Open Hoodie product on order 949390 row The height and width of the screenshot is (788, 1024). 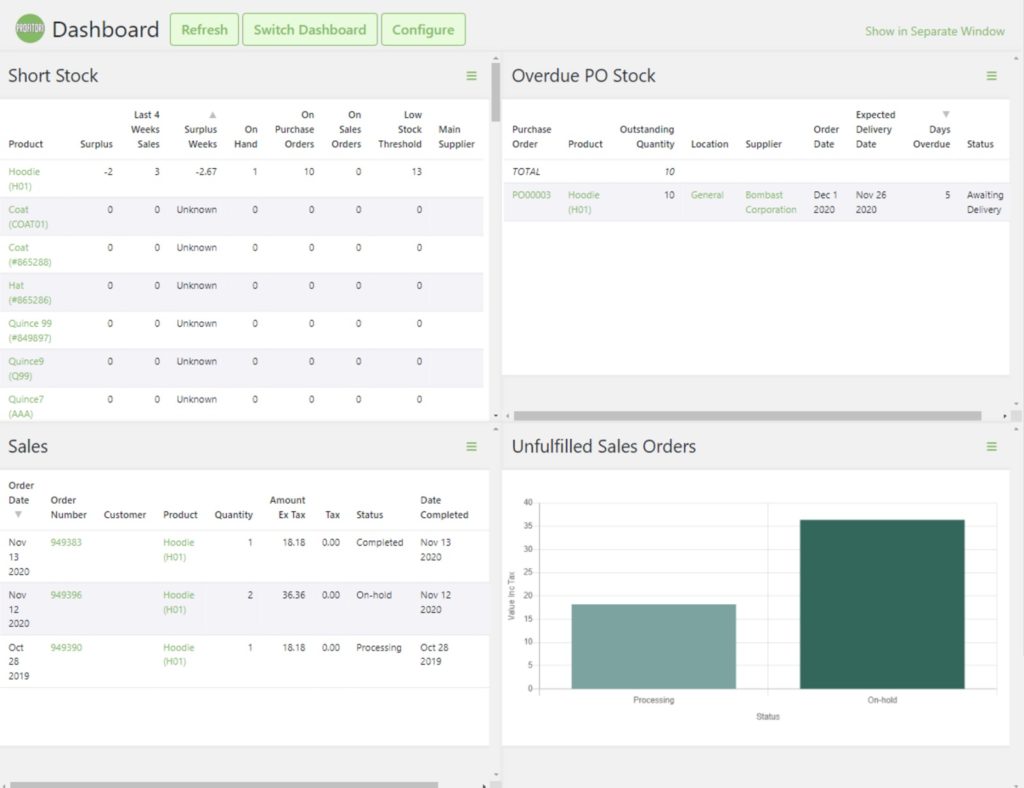(x=179, y=654)
